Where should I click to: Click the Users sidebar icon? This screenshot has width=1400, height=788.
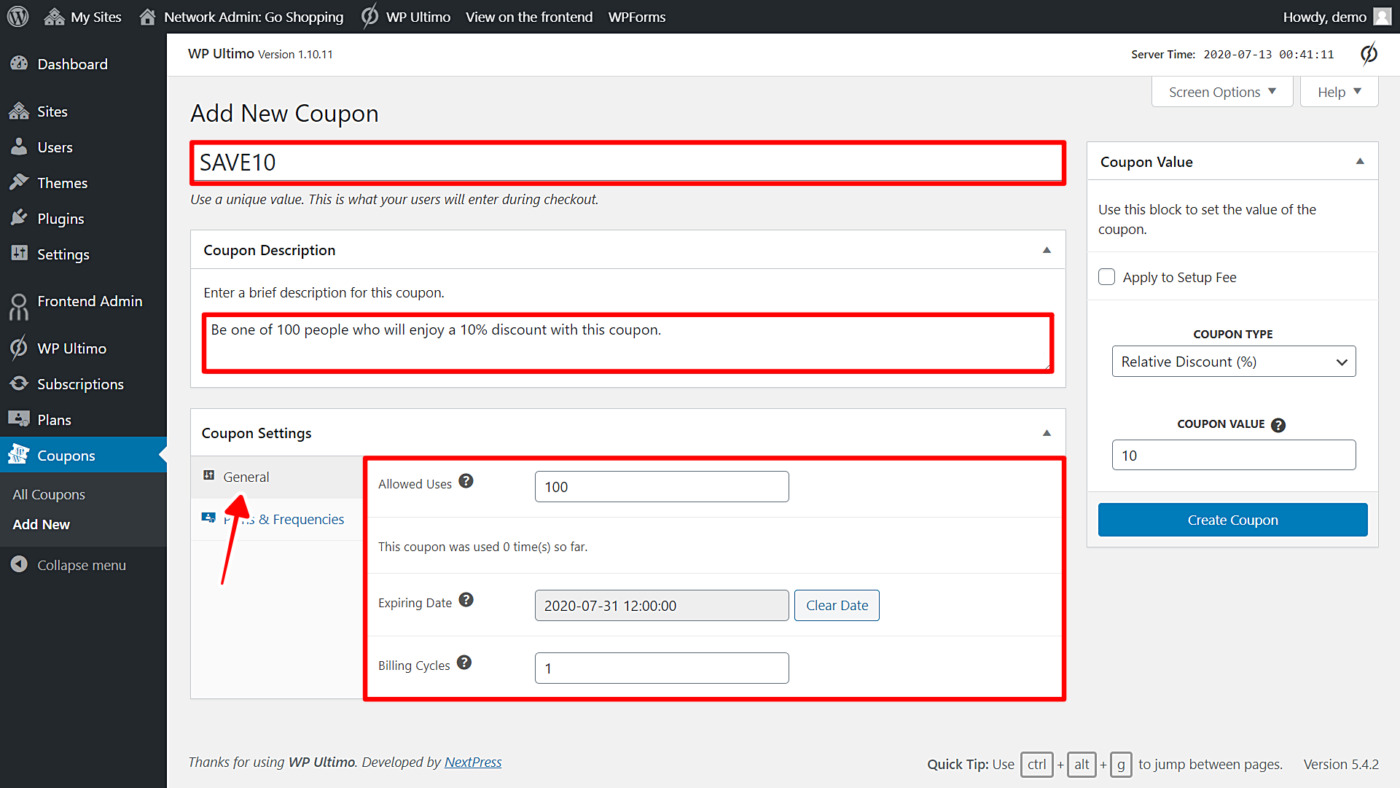tap(19, 147)
